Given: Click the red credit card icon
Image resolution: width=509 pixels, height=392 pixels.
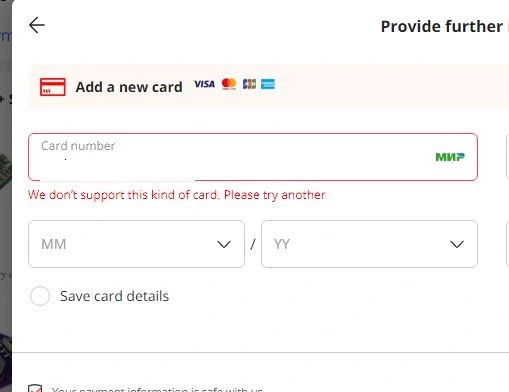Looking at the screenshot, I should [53, 87].
